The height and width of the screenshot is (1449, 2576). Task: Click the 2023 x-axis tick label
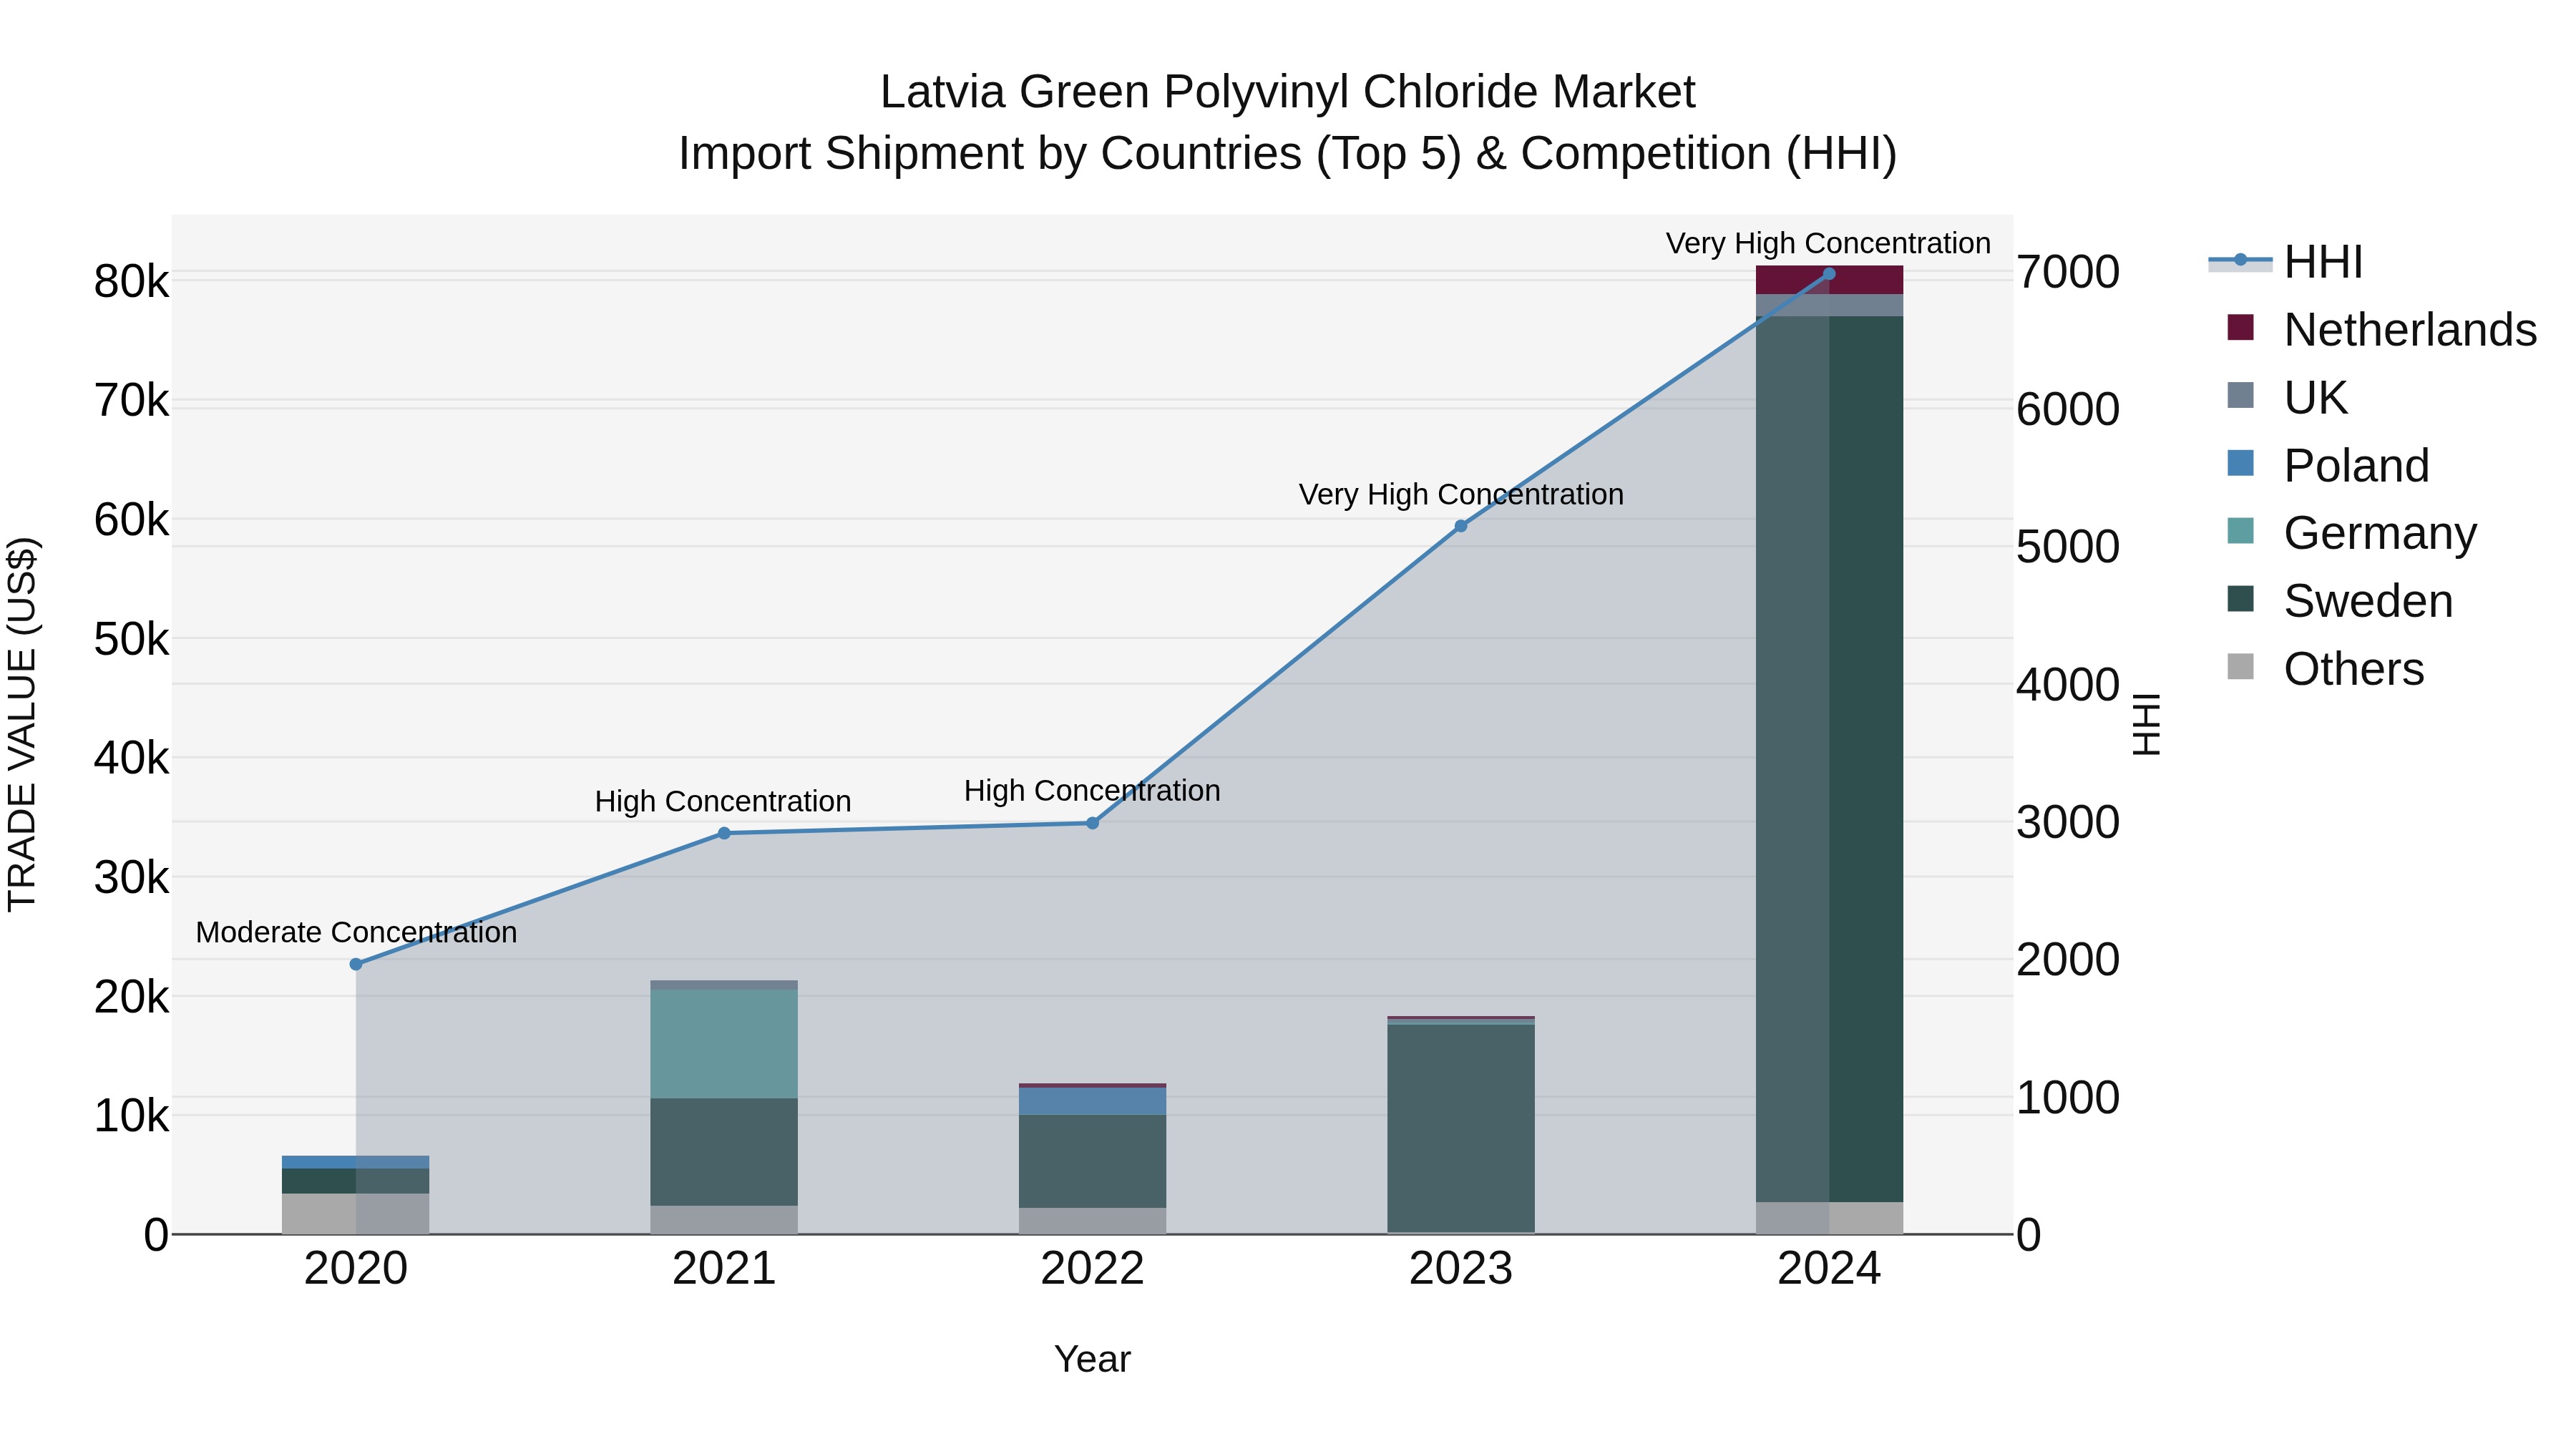[x=1461, y=1269]
